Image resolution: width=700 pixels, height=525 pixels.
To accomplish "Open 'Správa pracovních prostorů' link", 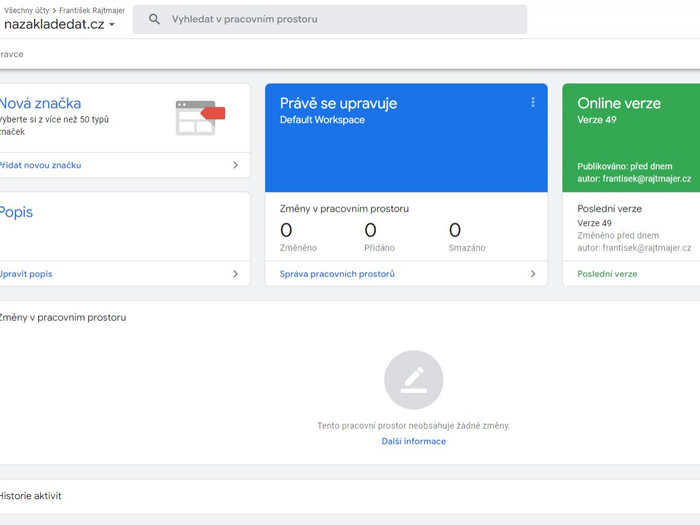I will click(337, 273).
